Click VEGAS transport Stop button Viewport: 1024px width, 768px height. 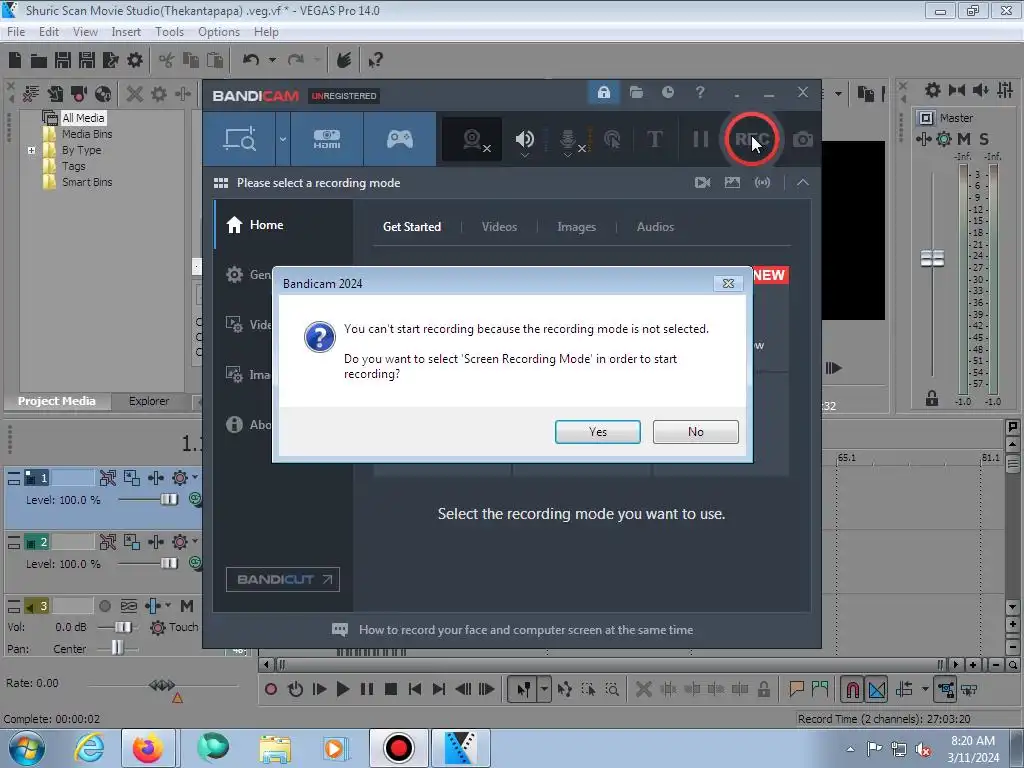(391, 689)
